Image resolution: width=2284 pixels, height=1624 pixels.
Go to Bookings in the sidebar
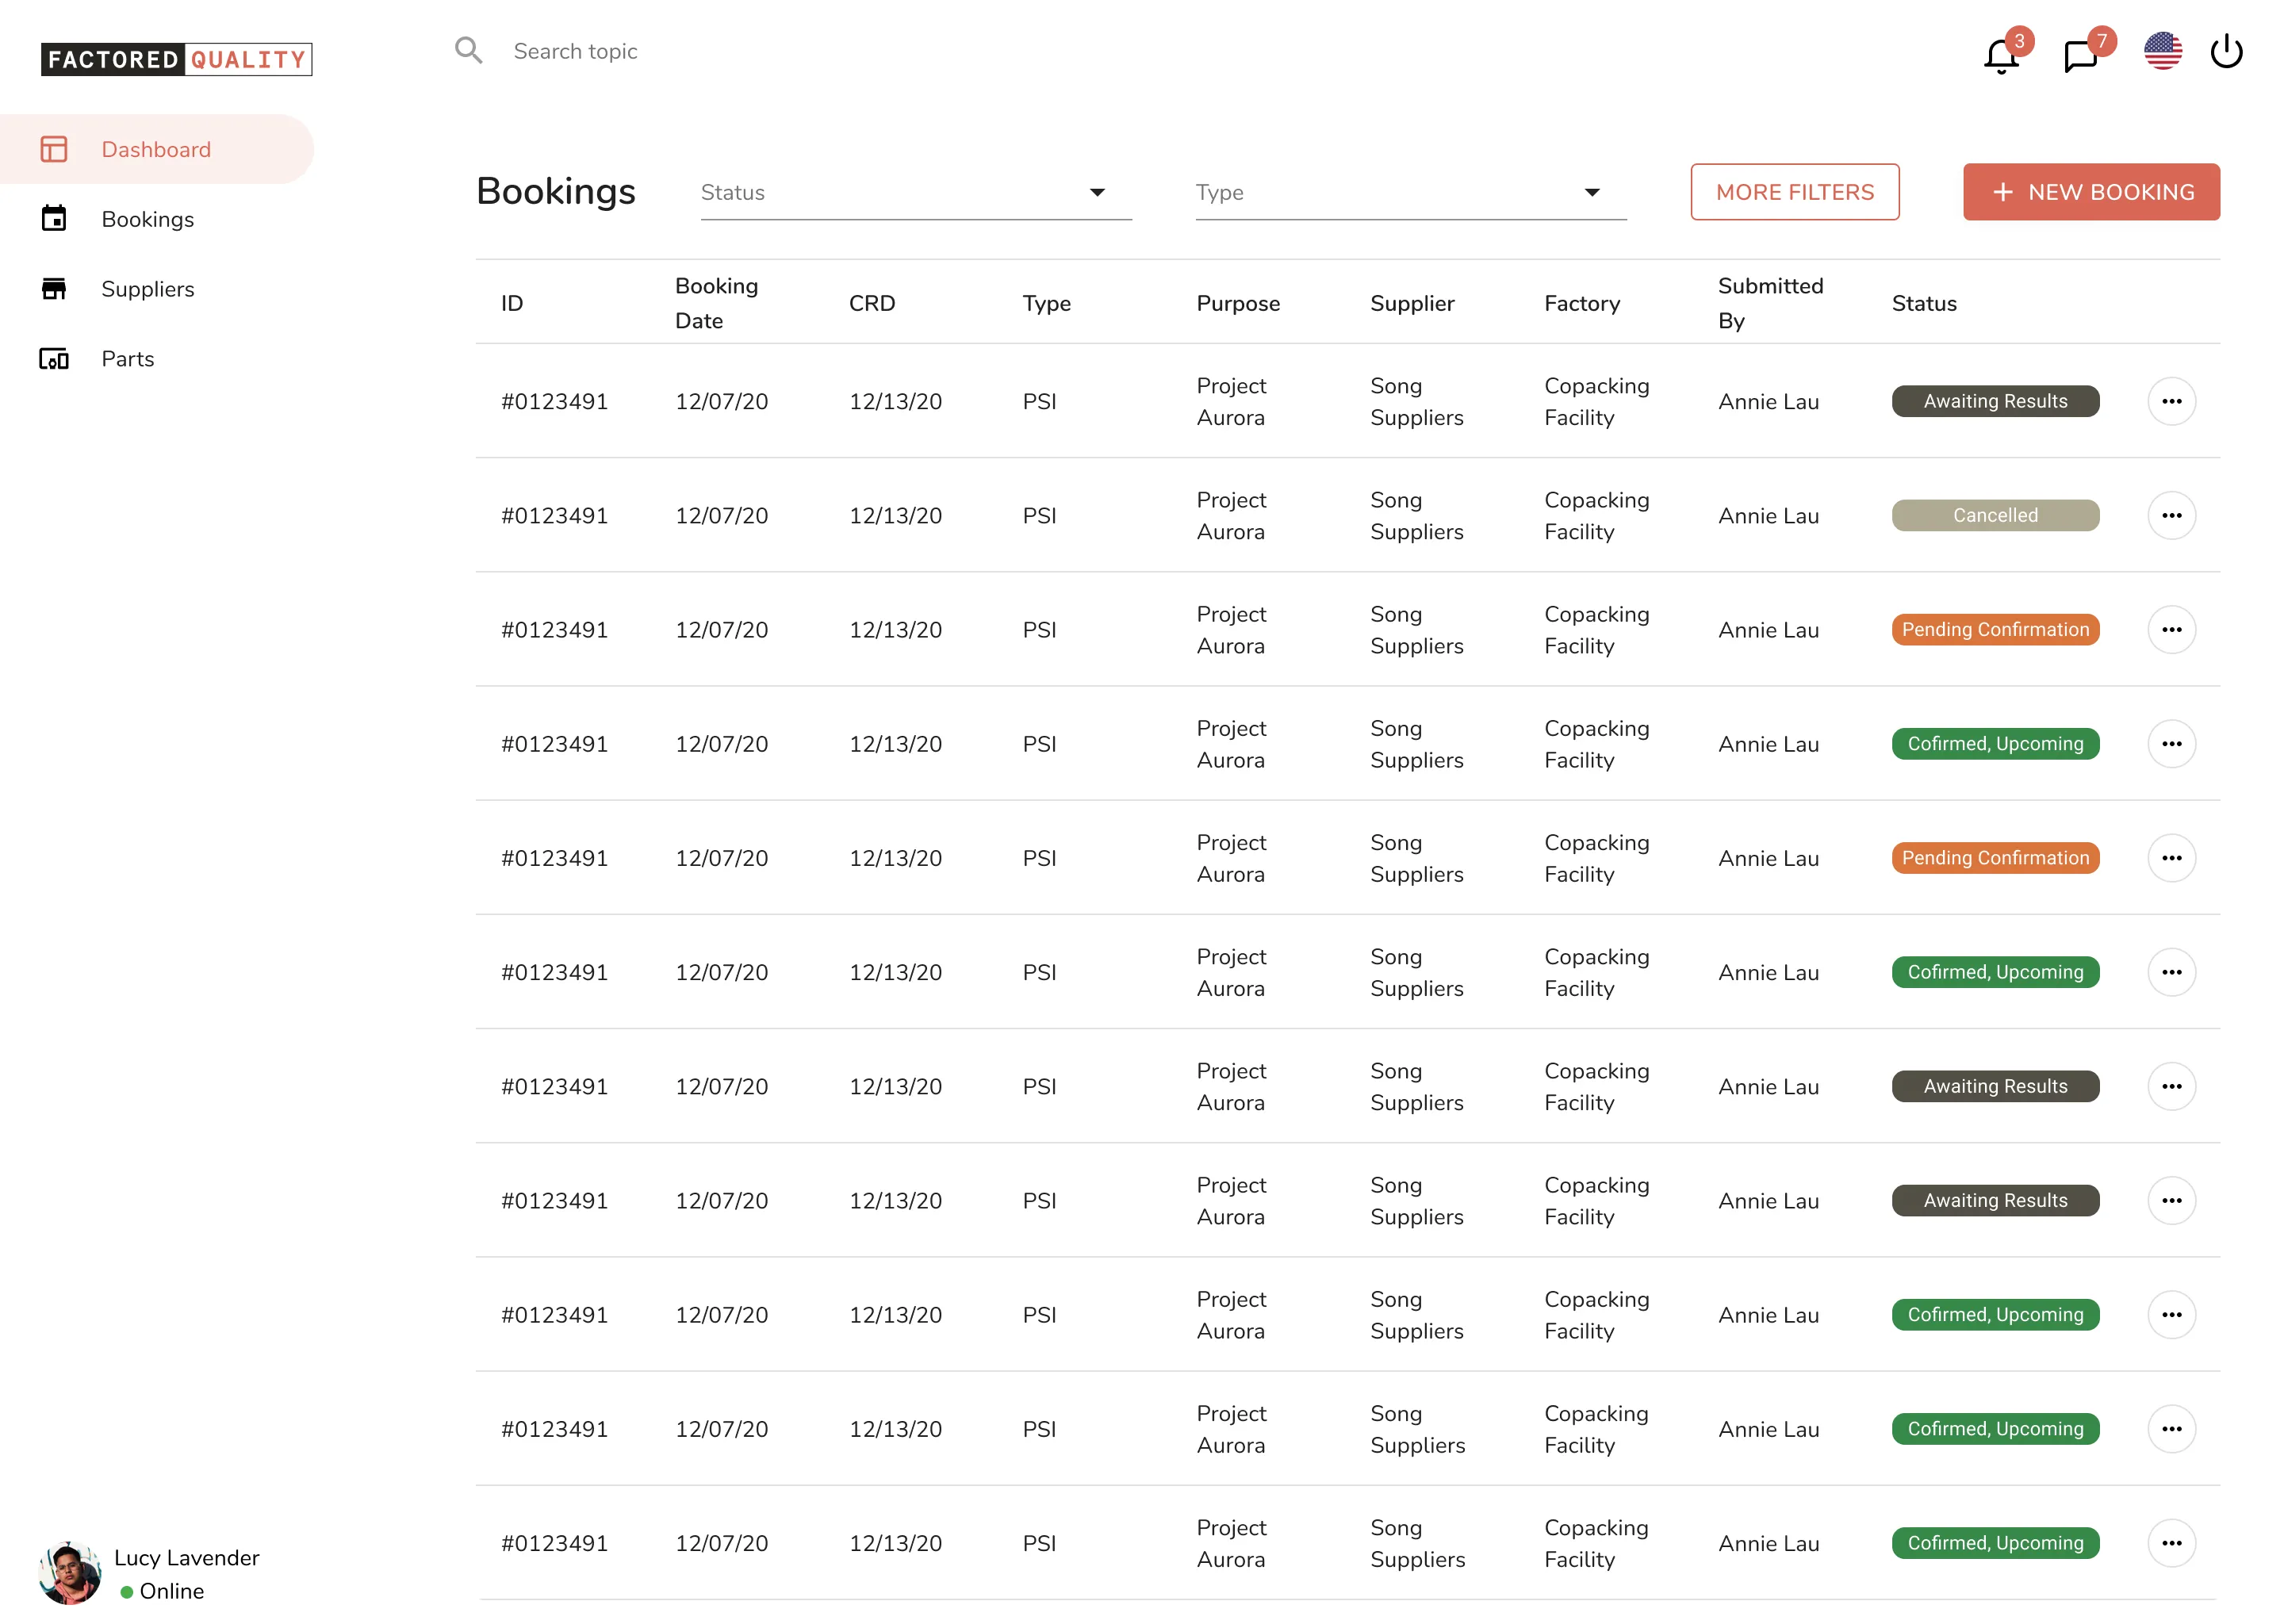(x=148, y=220)
